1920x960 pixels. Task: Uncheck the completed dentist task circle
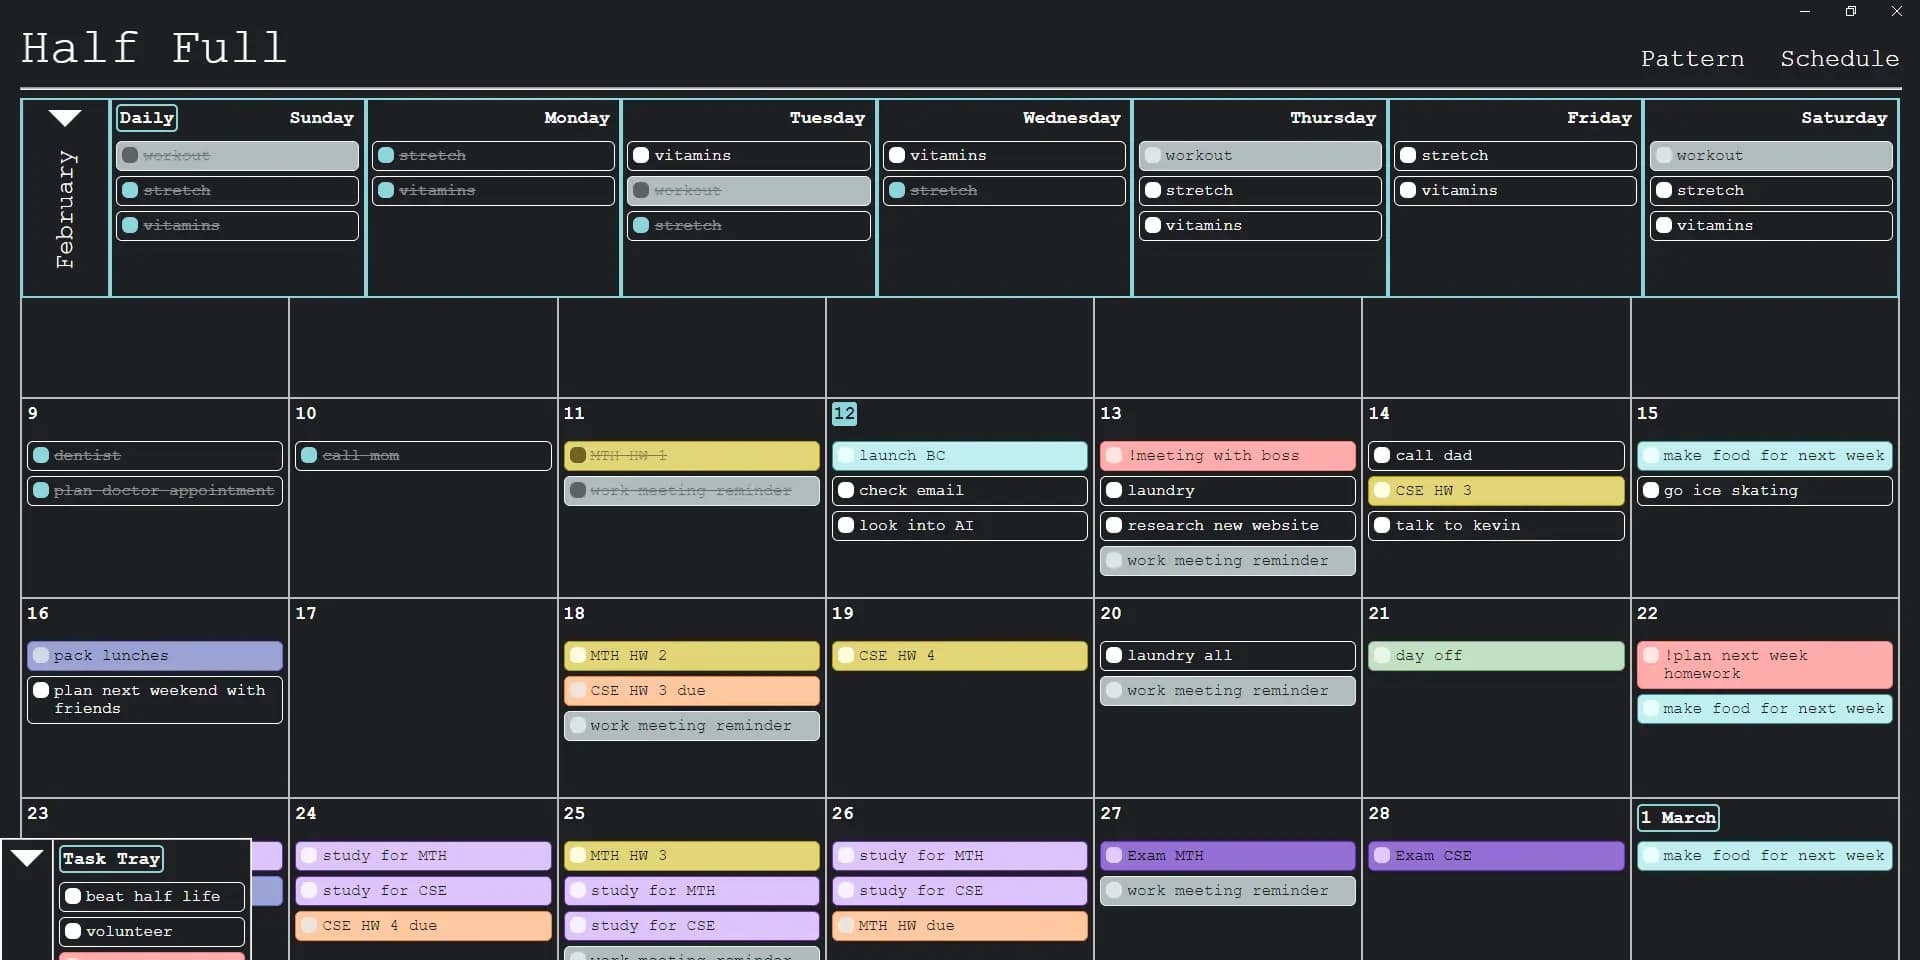click(41, 456)
